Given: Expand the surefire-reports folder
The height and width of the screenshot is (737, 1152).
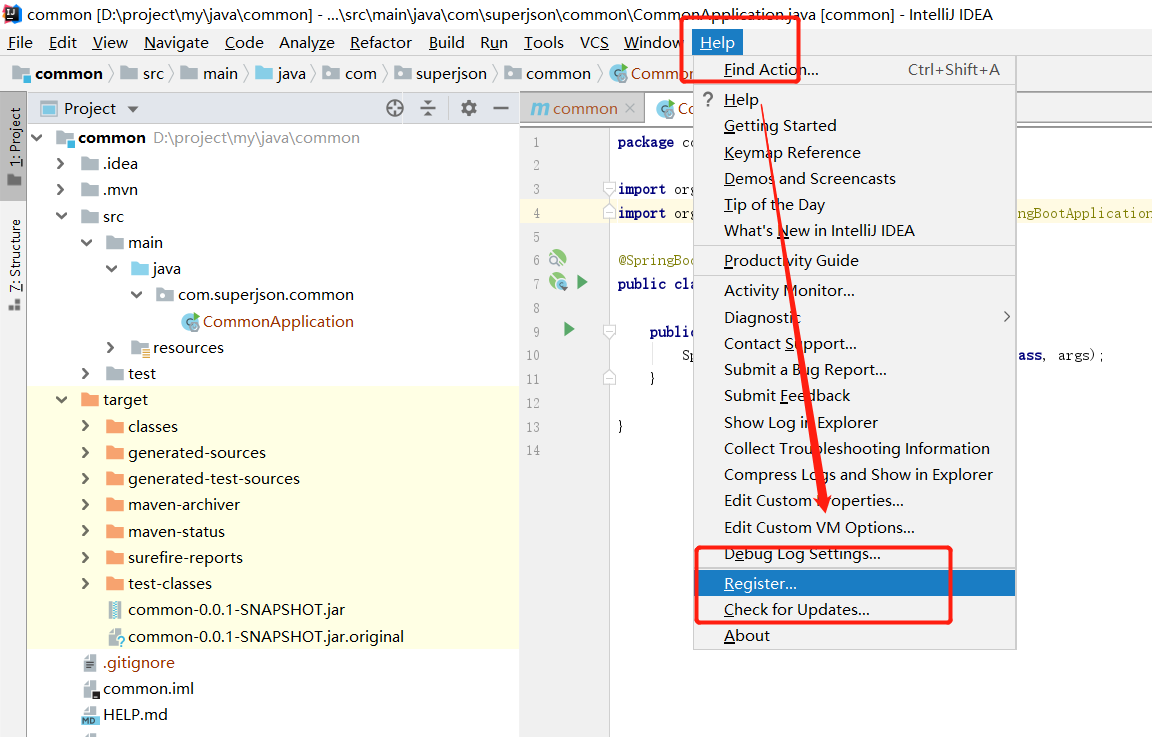Looking at the screenshot, I should click(86, 558).
